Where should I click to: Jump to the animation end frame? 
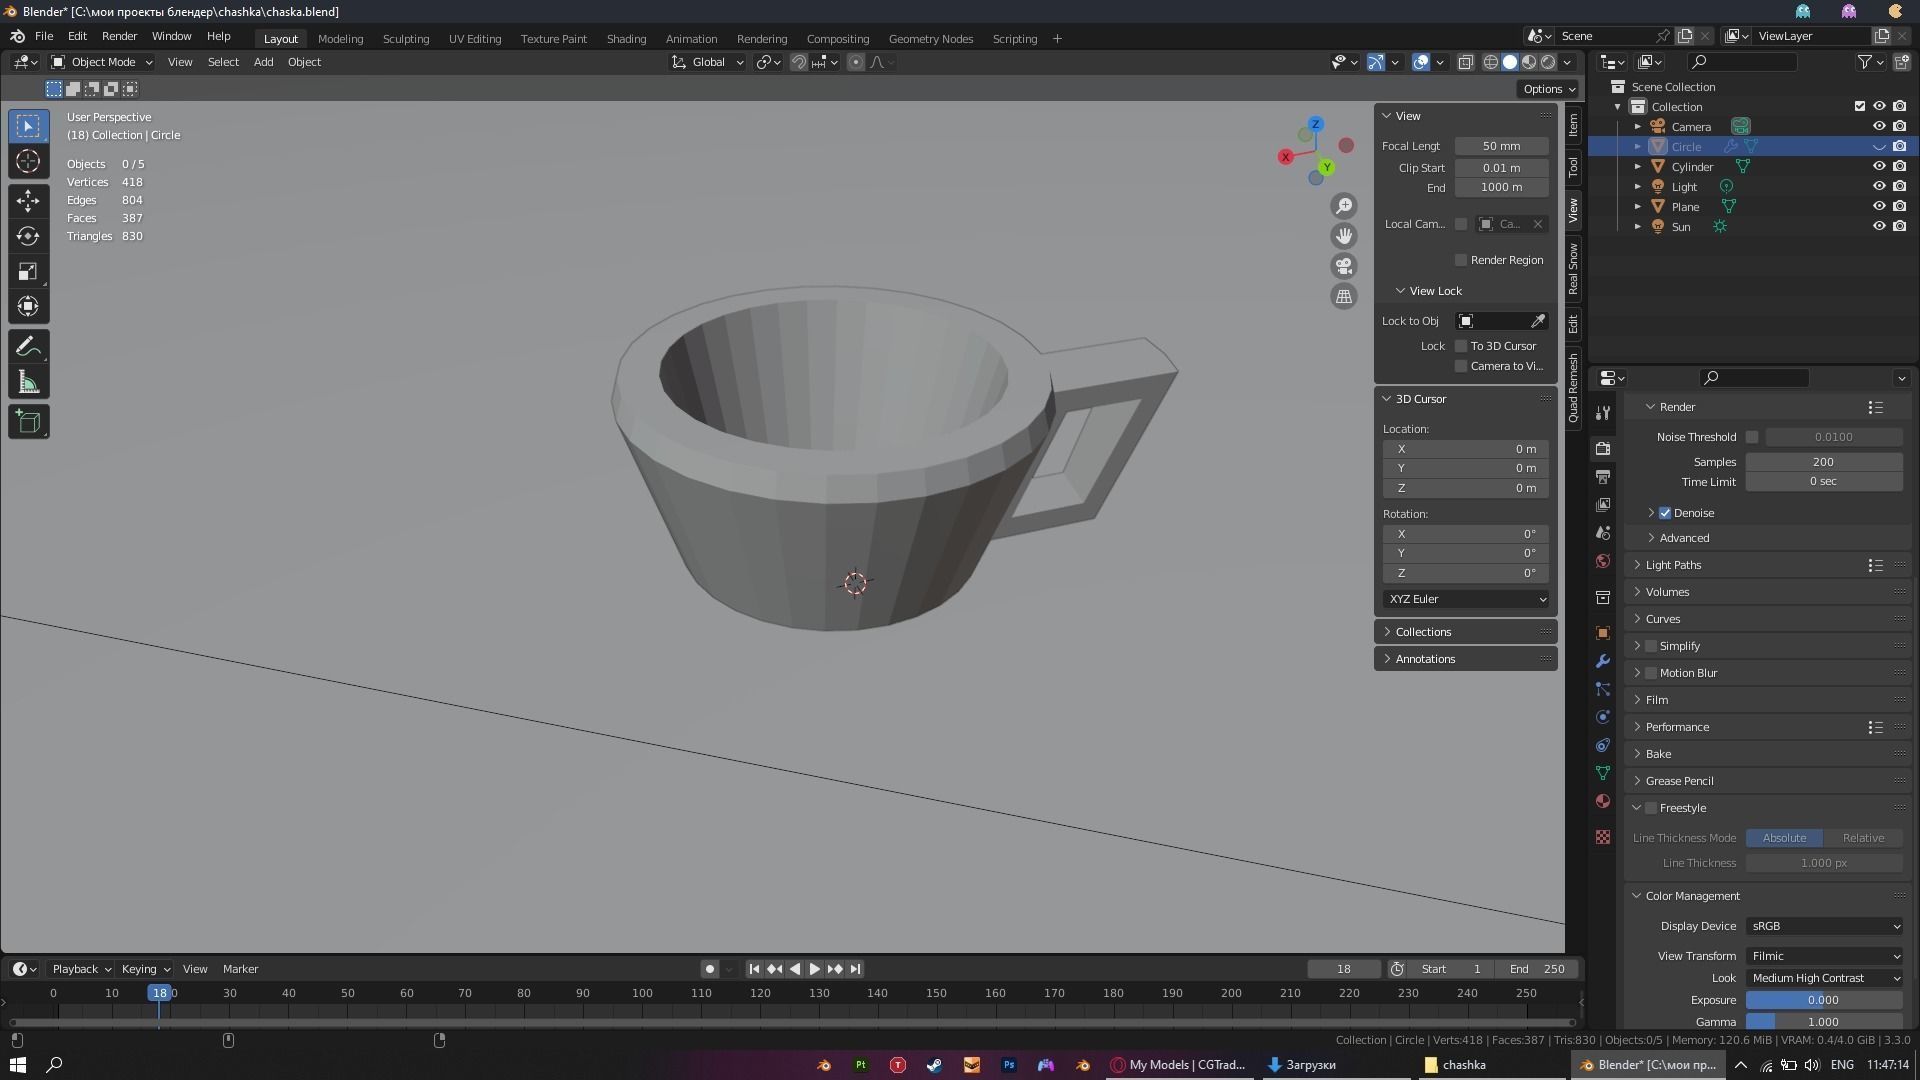(855, 969)
